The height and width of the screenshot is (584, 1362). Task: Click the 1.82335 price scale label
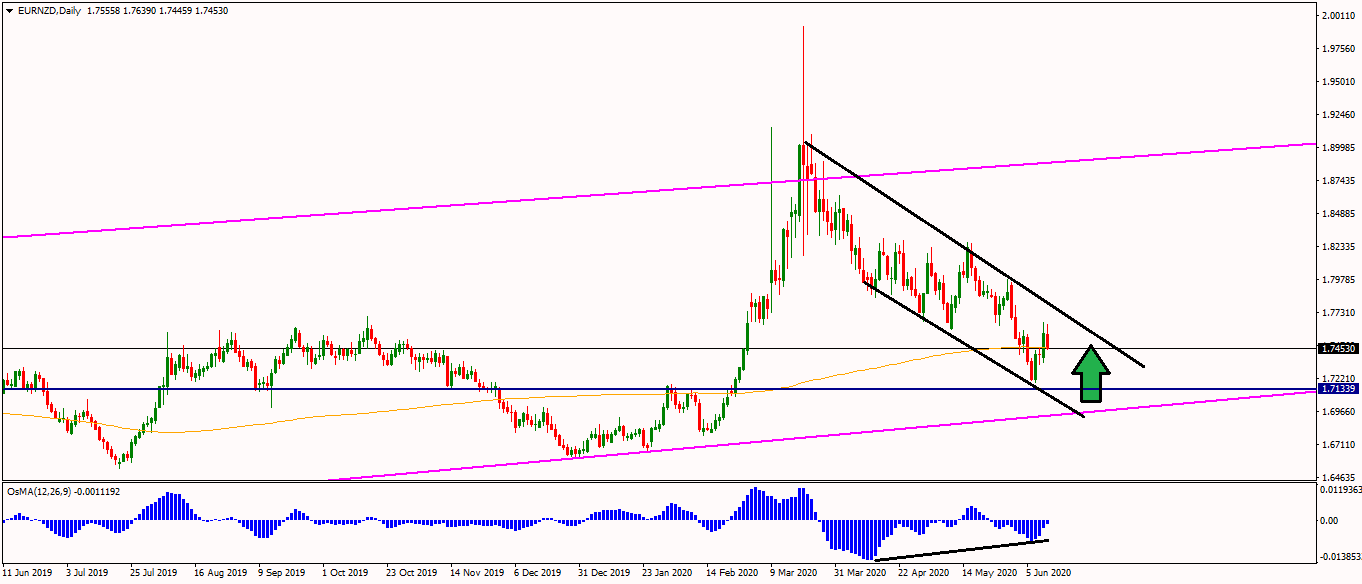(1337, 246)
